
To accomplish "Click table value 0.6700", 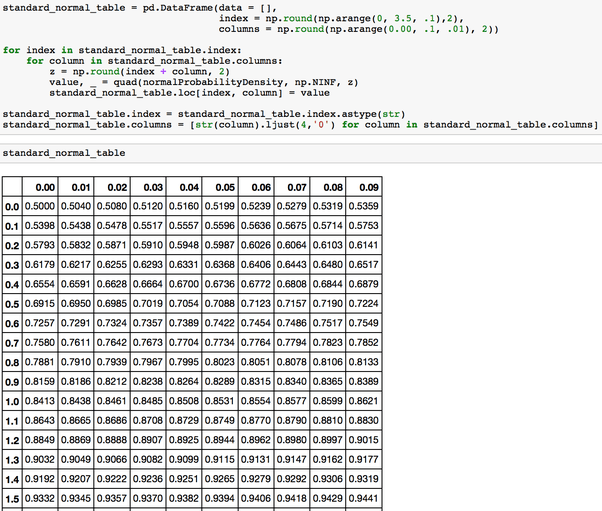I will (x=184, y=284).
